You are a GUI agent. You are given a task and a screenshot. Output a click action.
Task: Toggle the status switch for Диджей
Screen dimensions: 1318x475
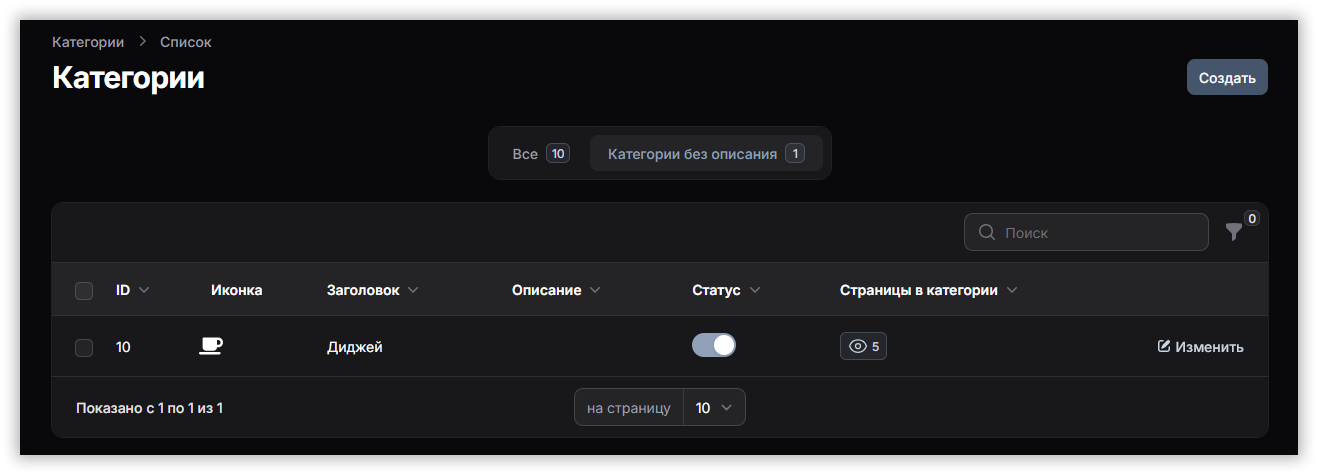(714, 345)
